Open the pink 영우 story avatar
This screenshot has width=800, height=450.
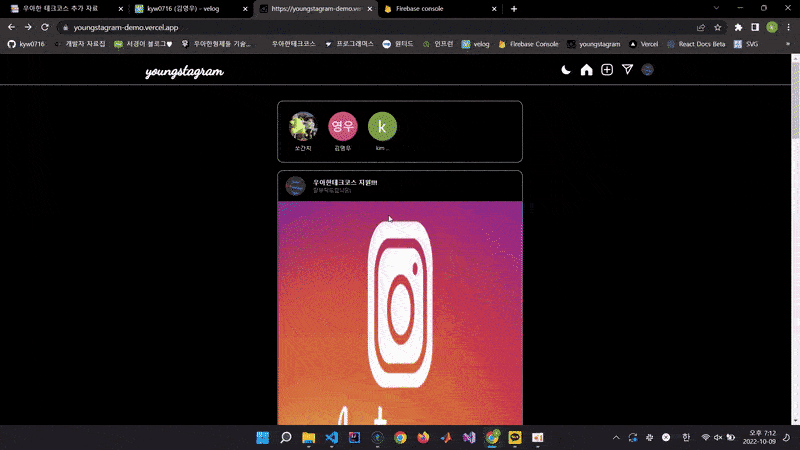[x=343, y=126]
